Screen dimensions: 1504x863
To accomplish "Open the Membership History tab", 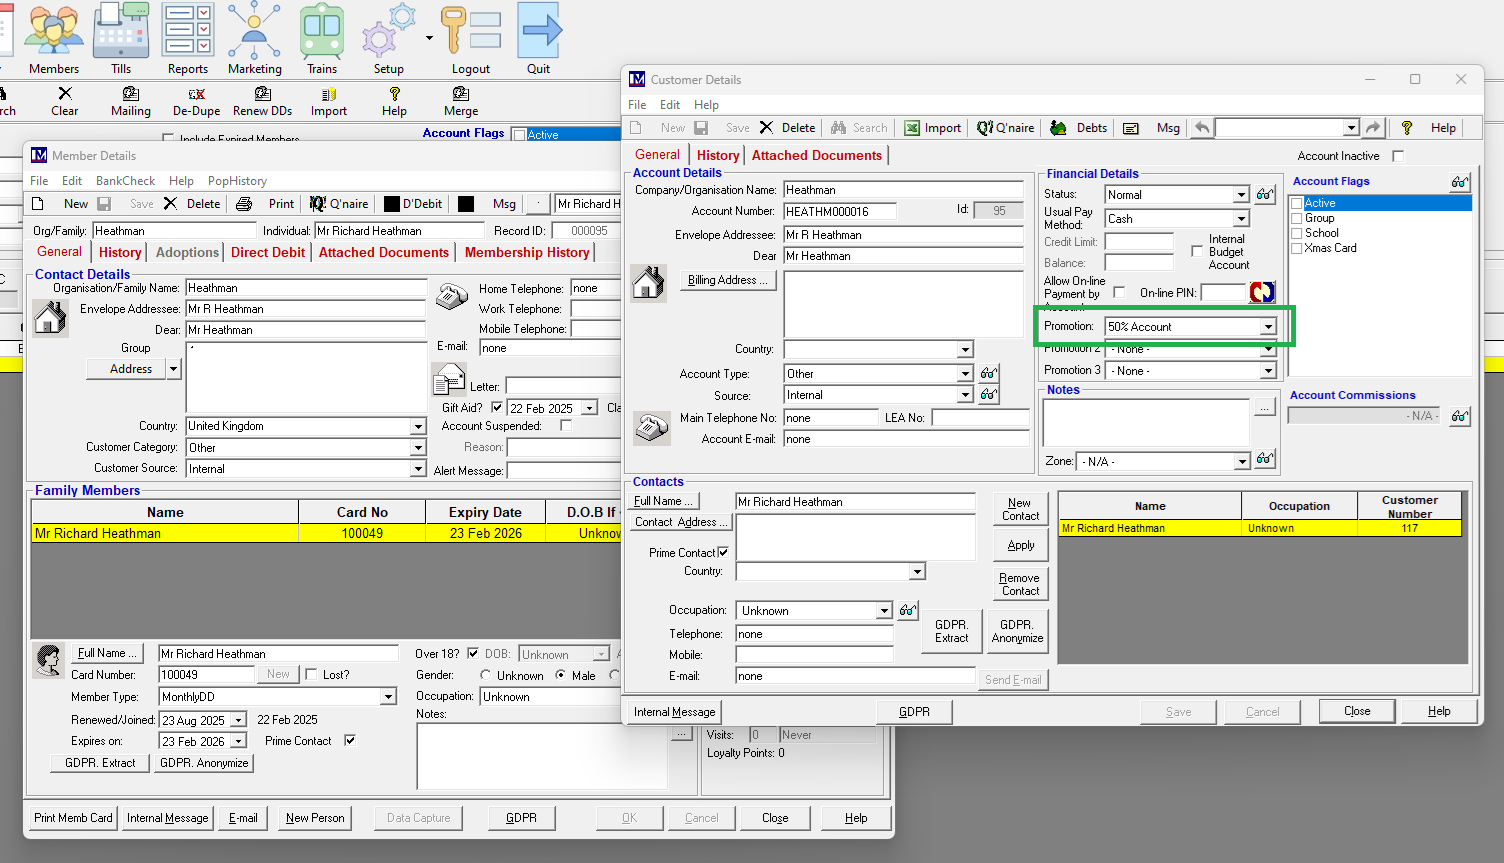I will tap(527, 253).
